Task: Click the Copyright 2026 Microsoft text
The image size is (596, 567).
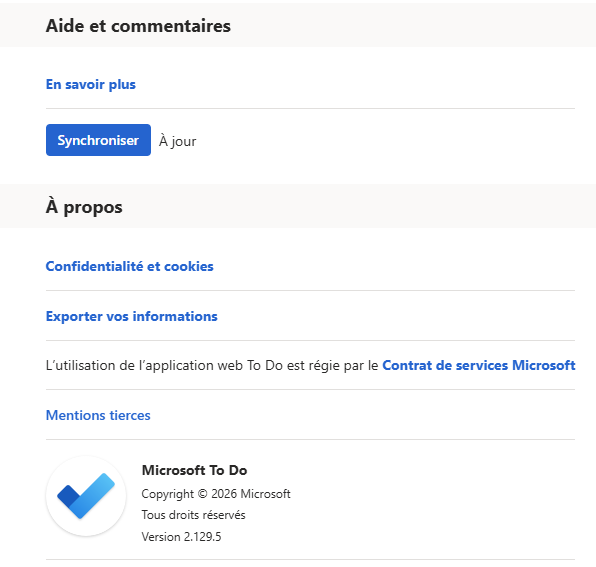Action: (216, 494)
